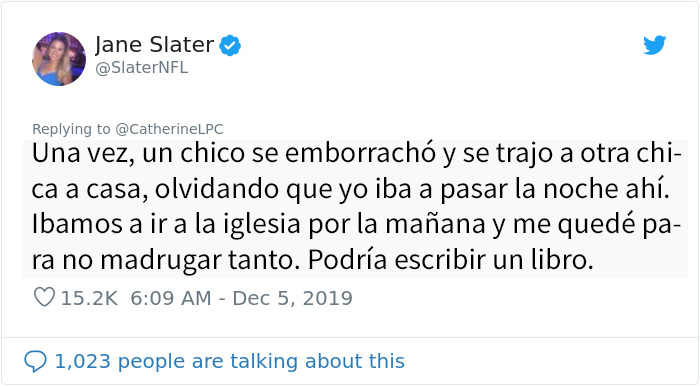Click the Twitter bird logo
This screenshot has height=386, width=700.
[654, 45]
